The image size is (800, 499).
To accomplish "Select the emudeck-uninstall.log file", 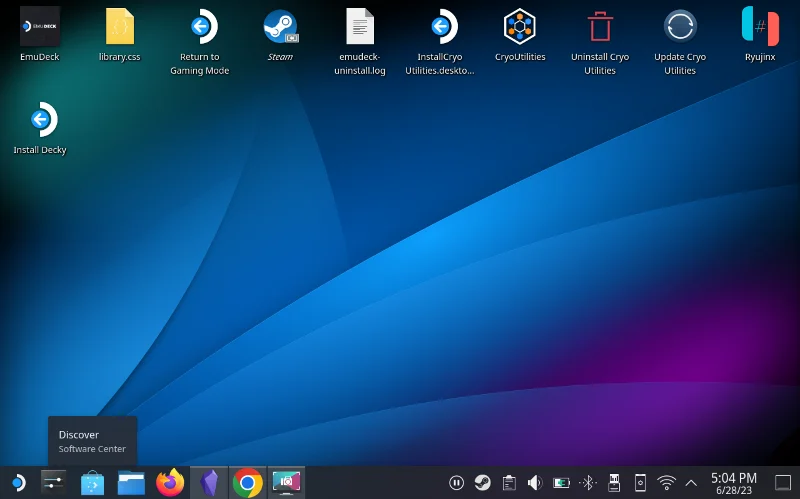I will click(360, 27).
